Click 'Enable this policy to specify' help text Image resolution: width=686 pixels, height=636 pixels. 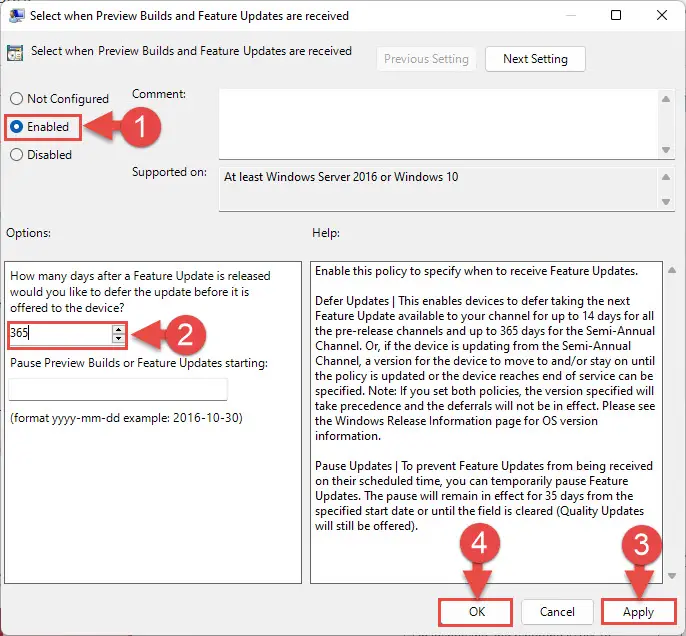476,271
